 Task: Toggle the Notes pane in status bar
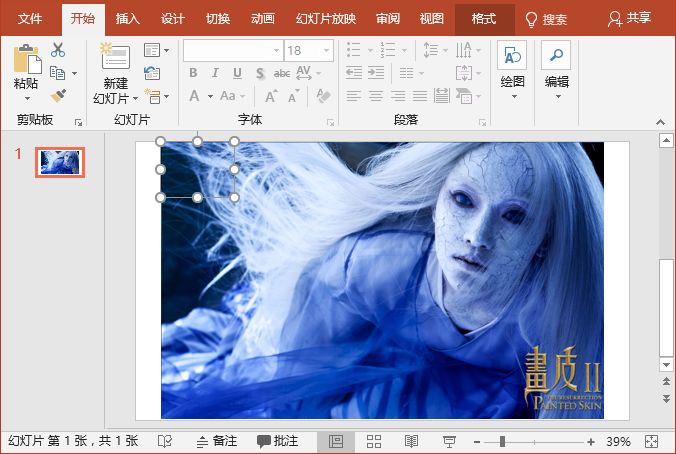click(x=217, y=441)
